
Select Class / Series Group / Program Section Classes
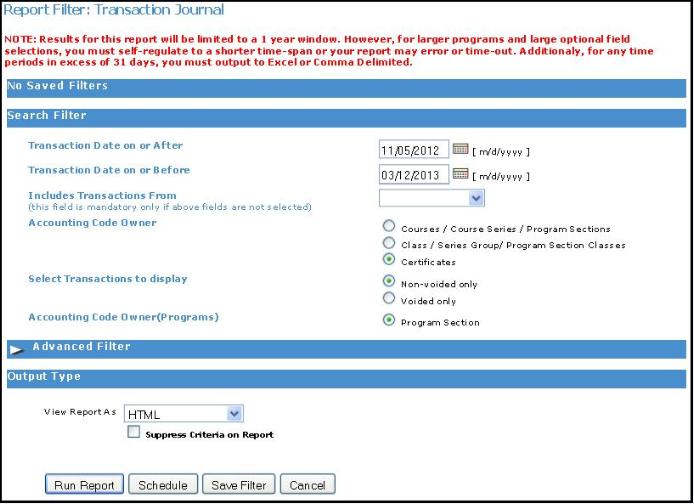389,242
